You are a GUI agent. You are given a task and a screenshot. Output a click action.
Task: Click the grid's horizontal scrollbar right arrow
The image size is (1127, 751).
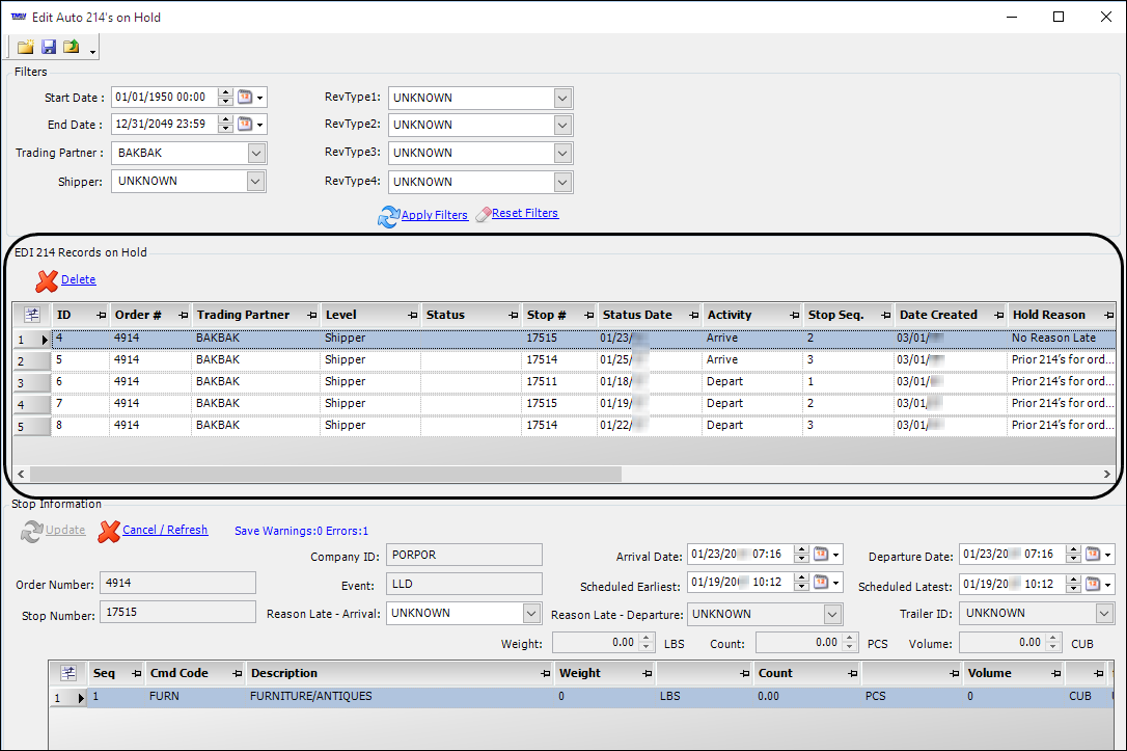pyautogui.click(x=1107, y=474)
